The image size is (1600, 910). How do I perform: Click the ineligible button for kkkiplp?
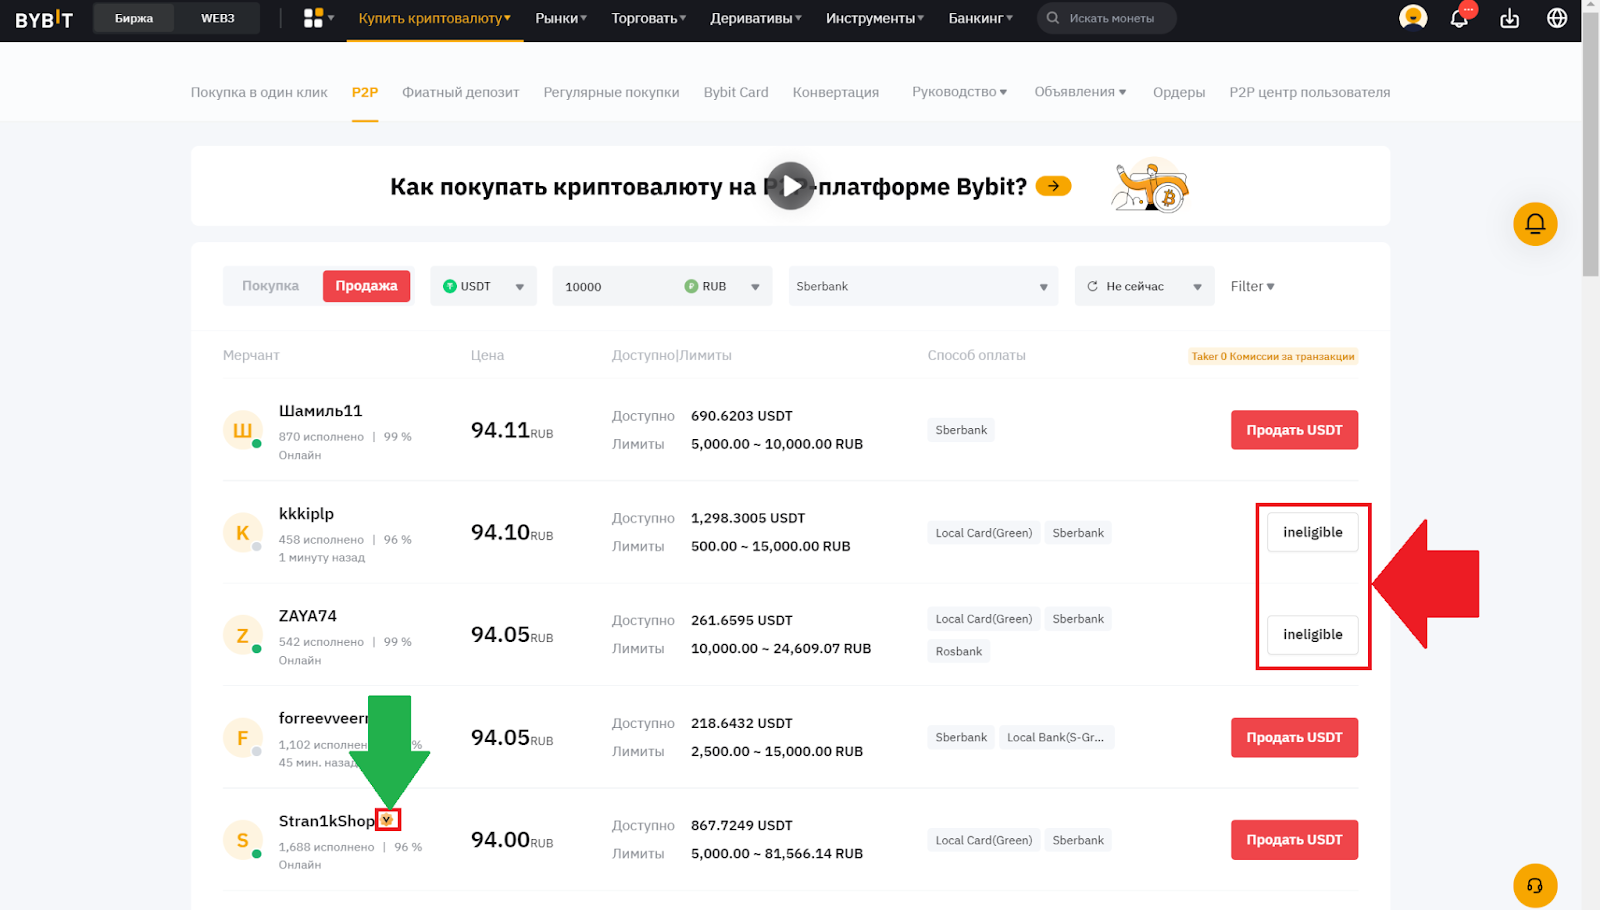click(1313, 532)
